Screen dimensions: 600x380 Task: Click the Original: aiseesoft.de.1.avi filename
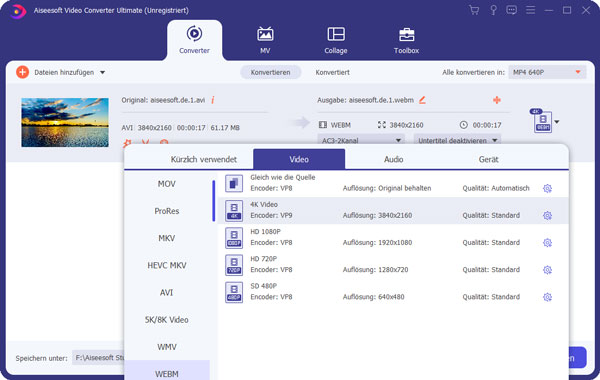point(163,100)
